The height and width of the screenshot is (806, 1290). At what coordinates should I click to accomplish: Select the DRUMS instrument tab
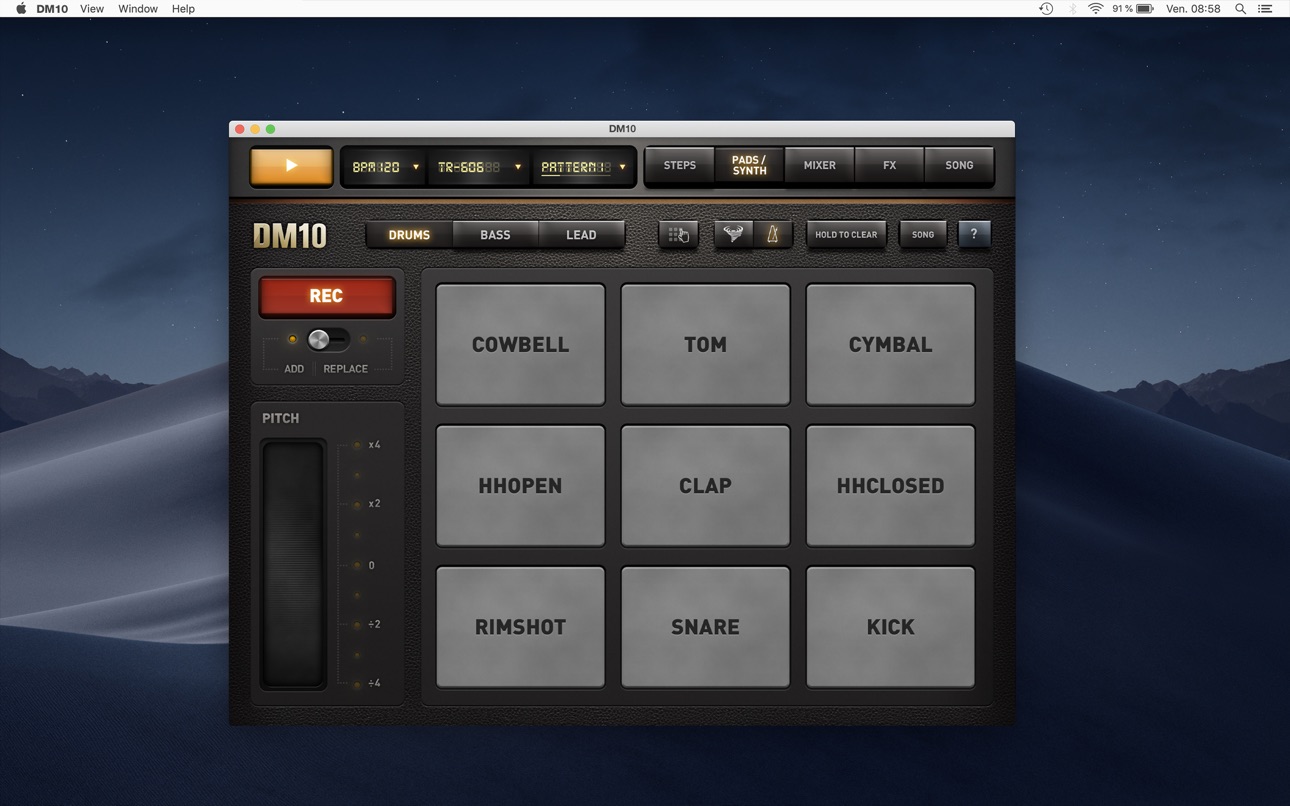click(409, 235)
